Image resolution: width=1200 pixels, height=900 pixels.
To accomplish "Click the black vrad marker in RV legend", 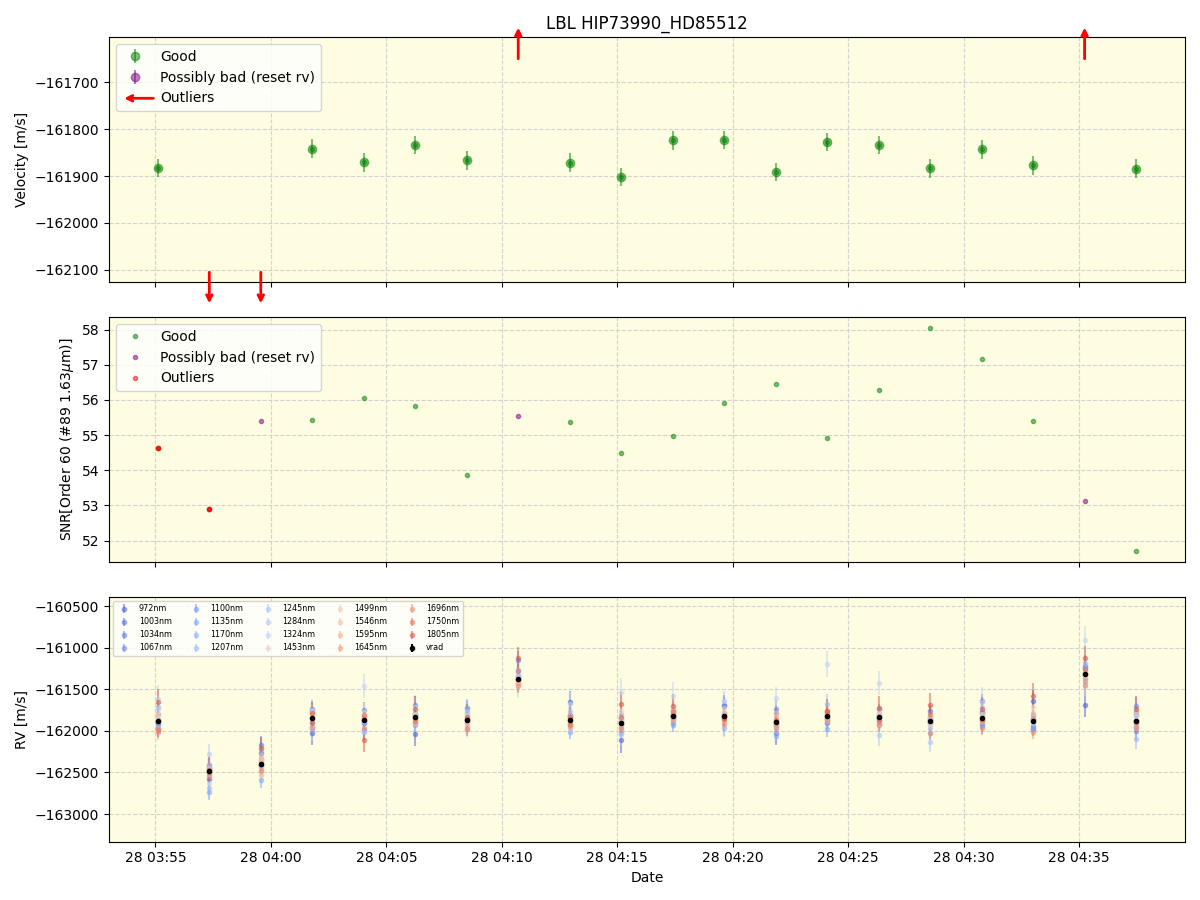I will (x=412, y=648).
